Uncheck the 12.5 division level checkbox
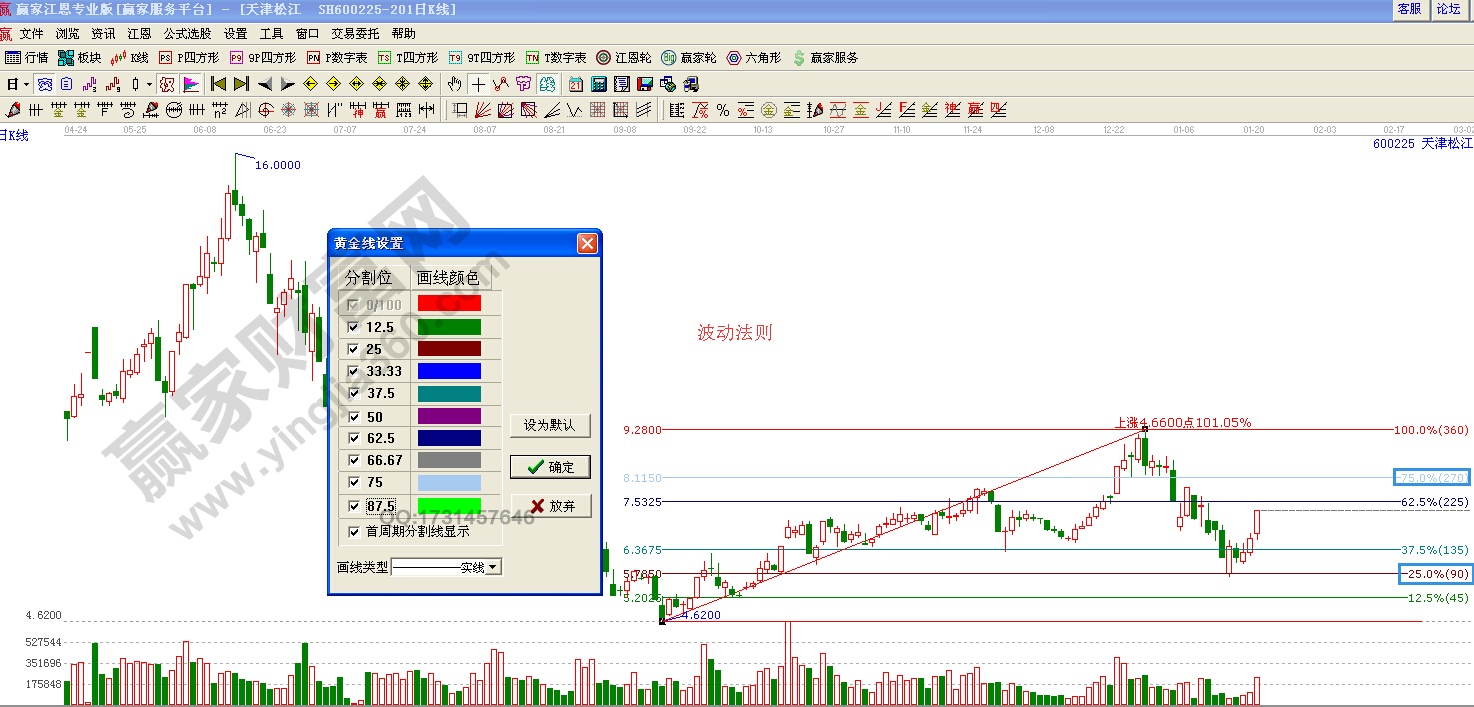 click(352, 327)
